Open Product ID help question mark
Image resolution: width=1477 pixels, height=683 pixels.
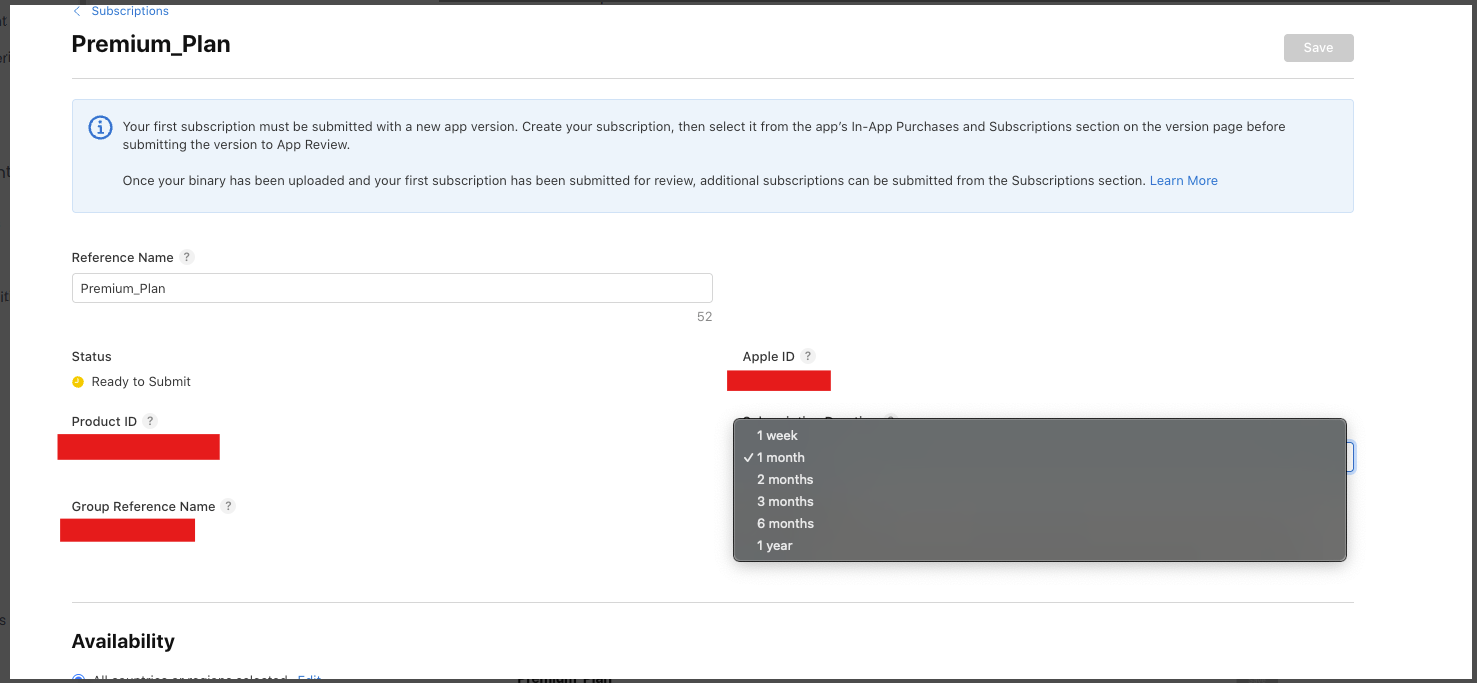150,421
